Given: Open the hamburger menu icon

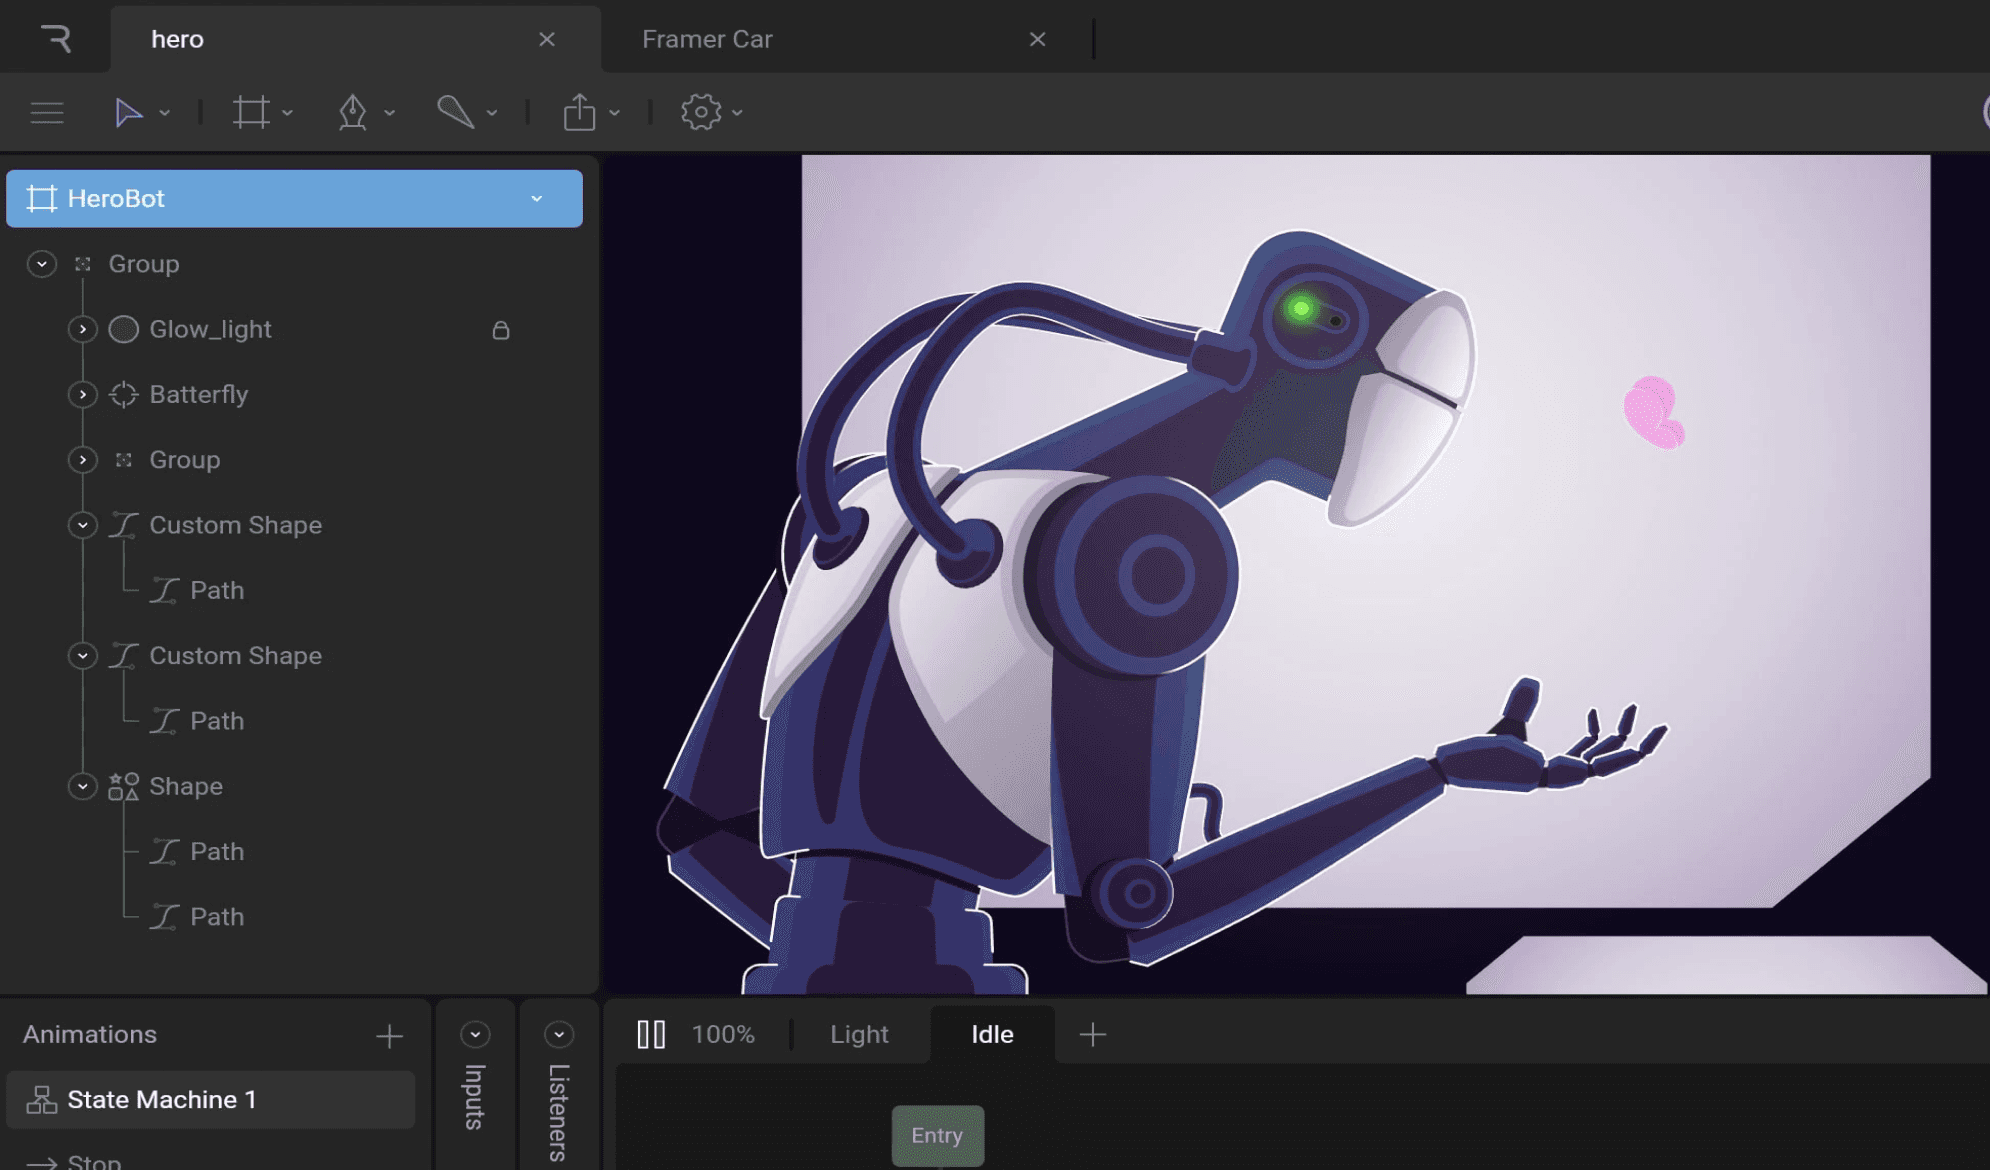Looking at the screenshot, I should coord(47,112).
